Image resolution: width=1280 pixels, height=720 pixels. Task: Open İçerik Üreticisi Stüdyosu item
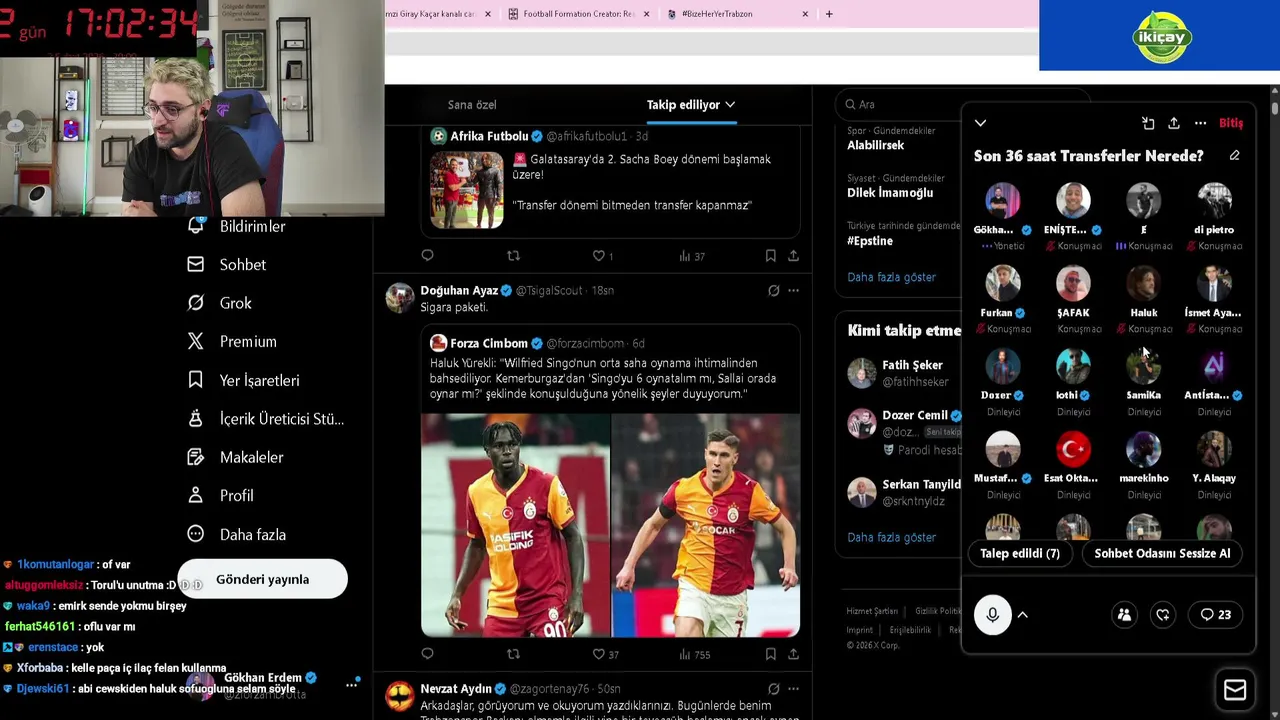point(266,419)
